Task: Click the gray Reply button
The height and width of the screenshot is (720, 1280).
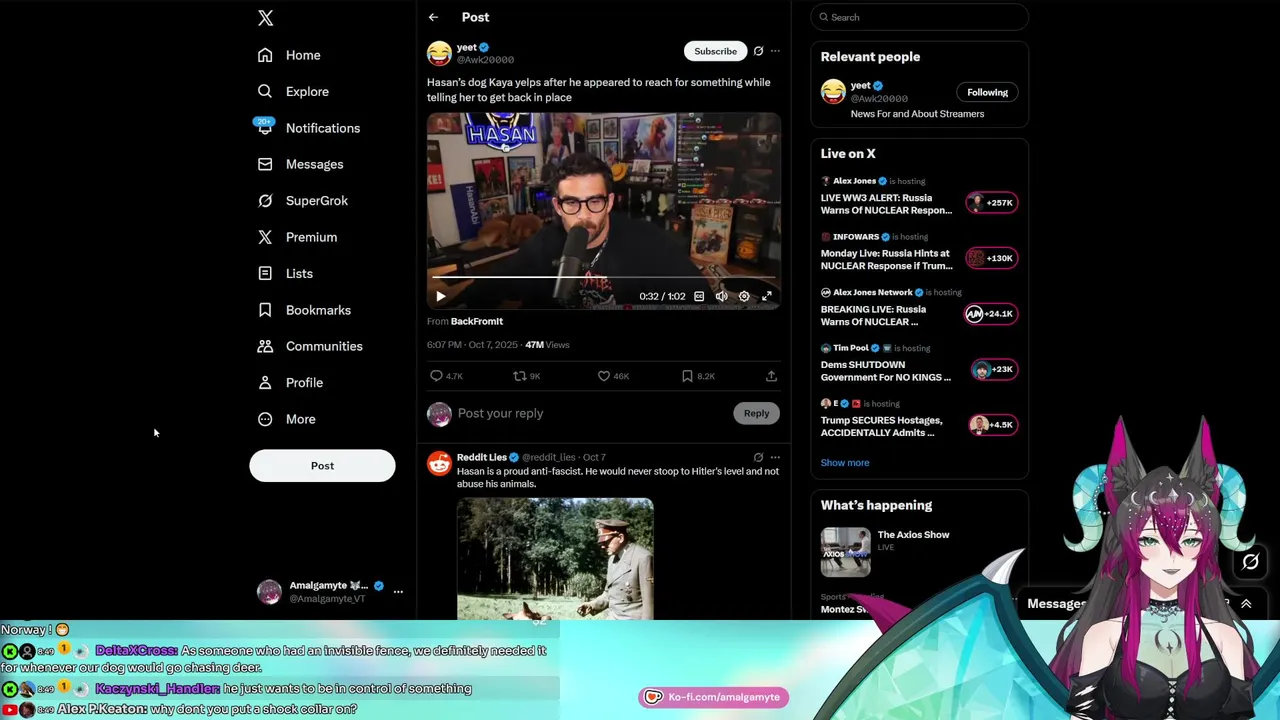Action: pyautogui.click(x=756, y=413)
